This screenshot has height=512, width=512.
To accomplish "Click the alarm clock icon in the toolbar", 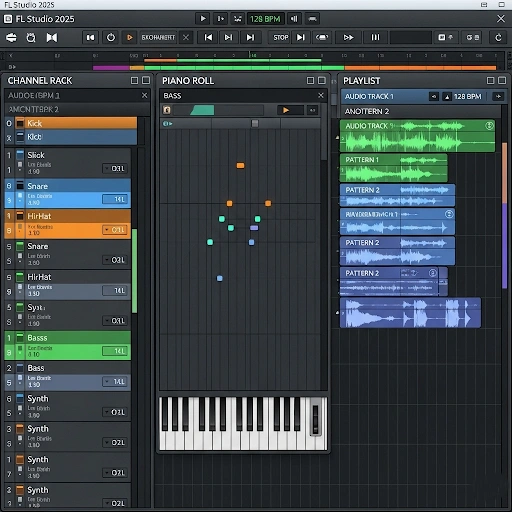I will click(31, 37).
